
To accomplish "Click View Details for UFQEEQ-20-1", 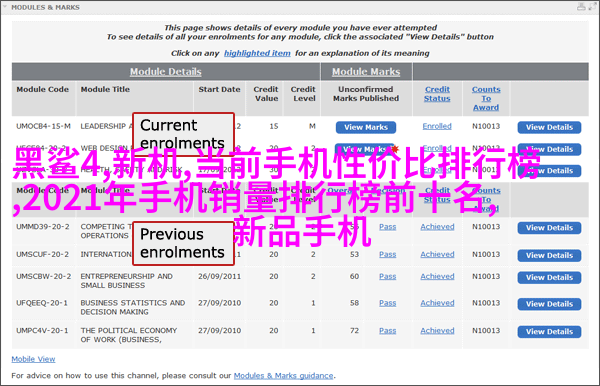I will pyautogui.click(x=549, y=304).
